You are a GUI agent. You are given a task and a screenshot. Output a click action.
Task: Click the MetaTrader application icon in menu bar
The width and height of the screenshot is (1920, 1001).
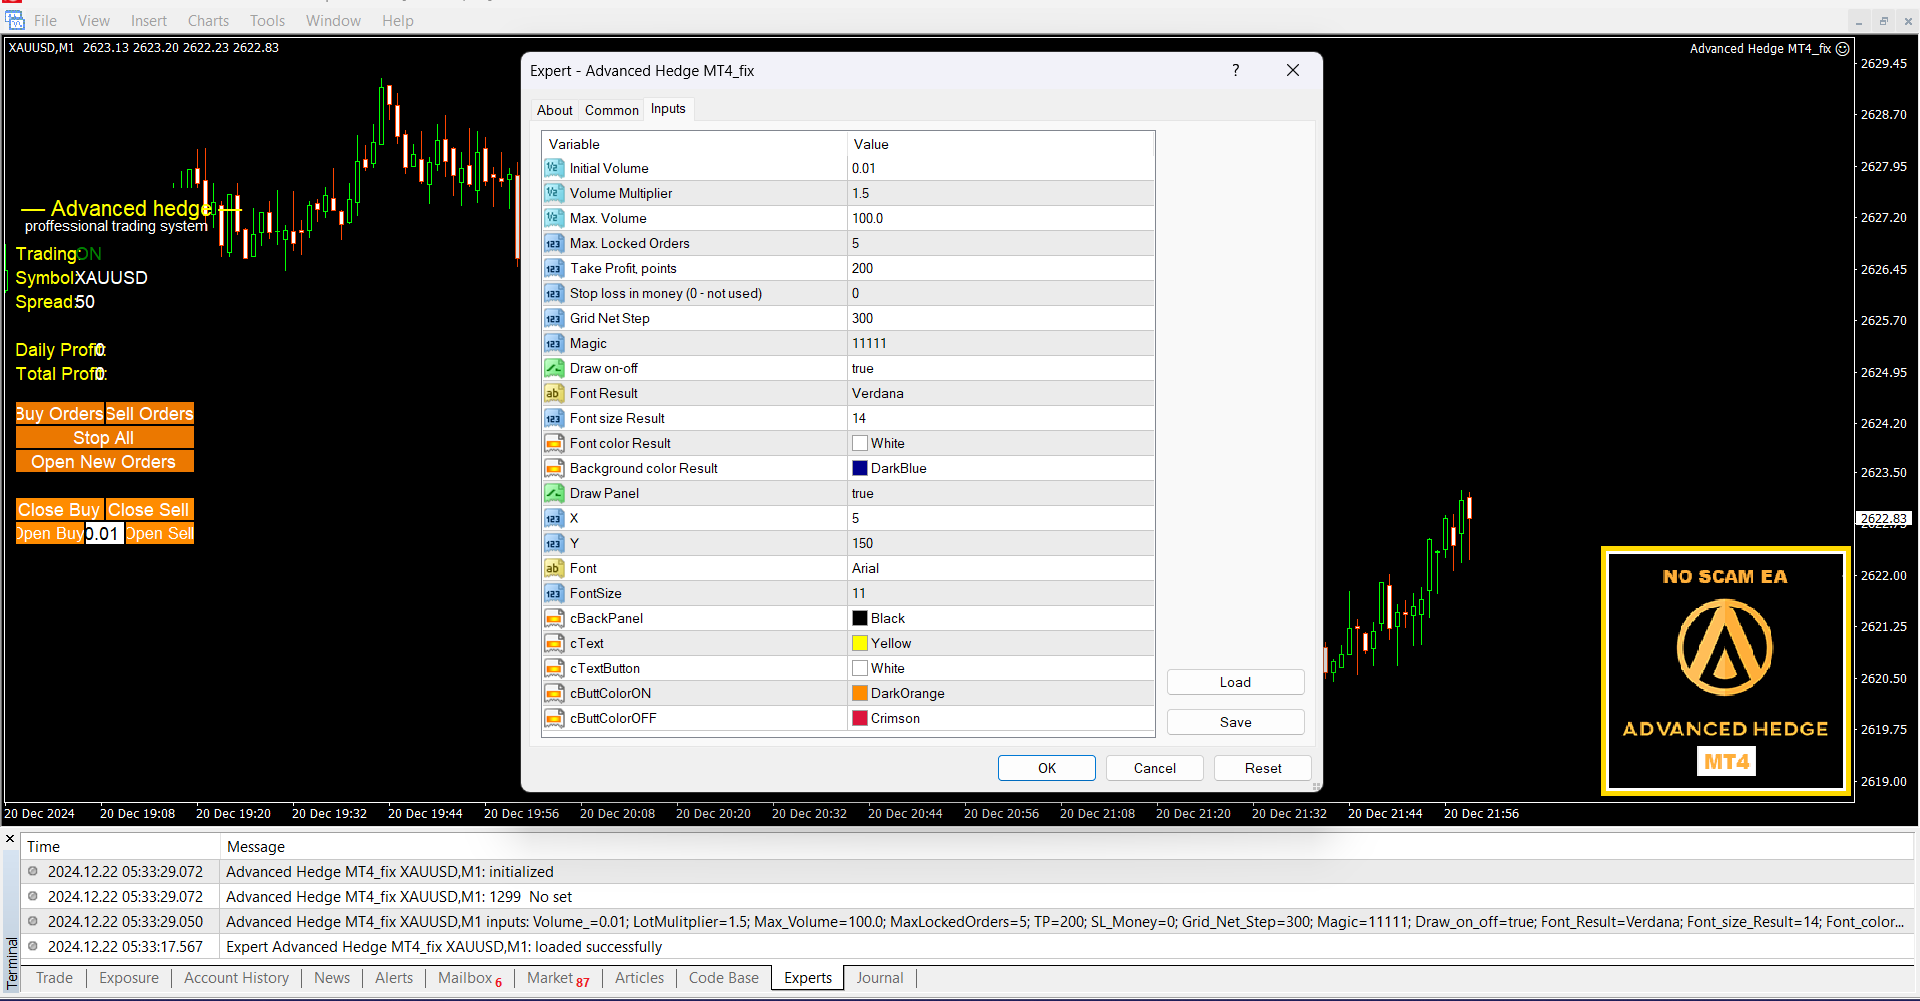click(15, 20)
